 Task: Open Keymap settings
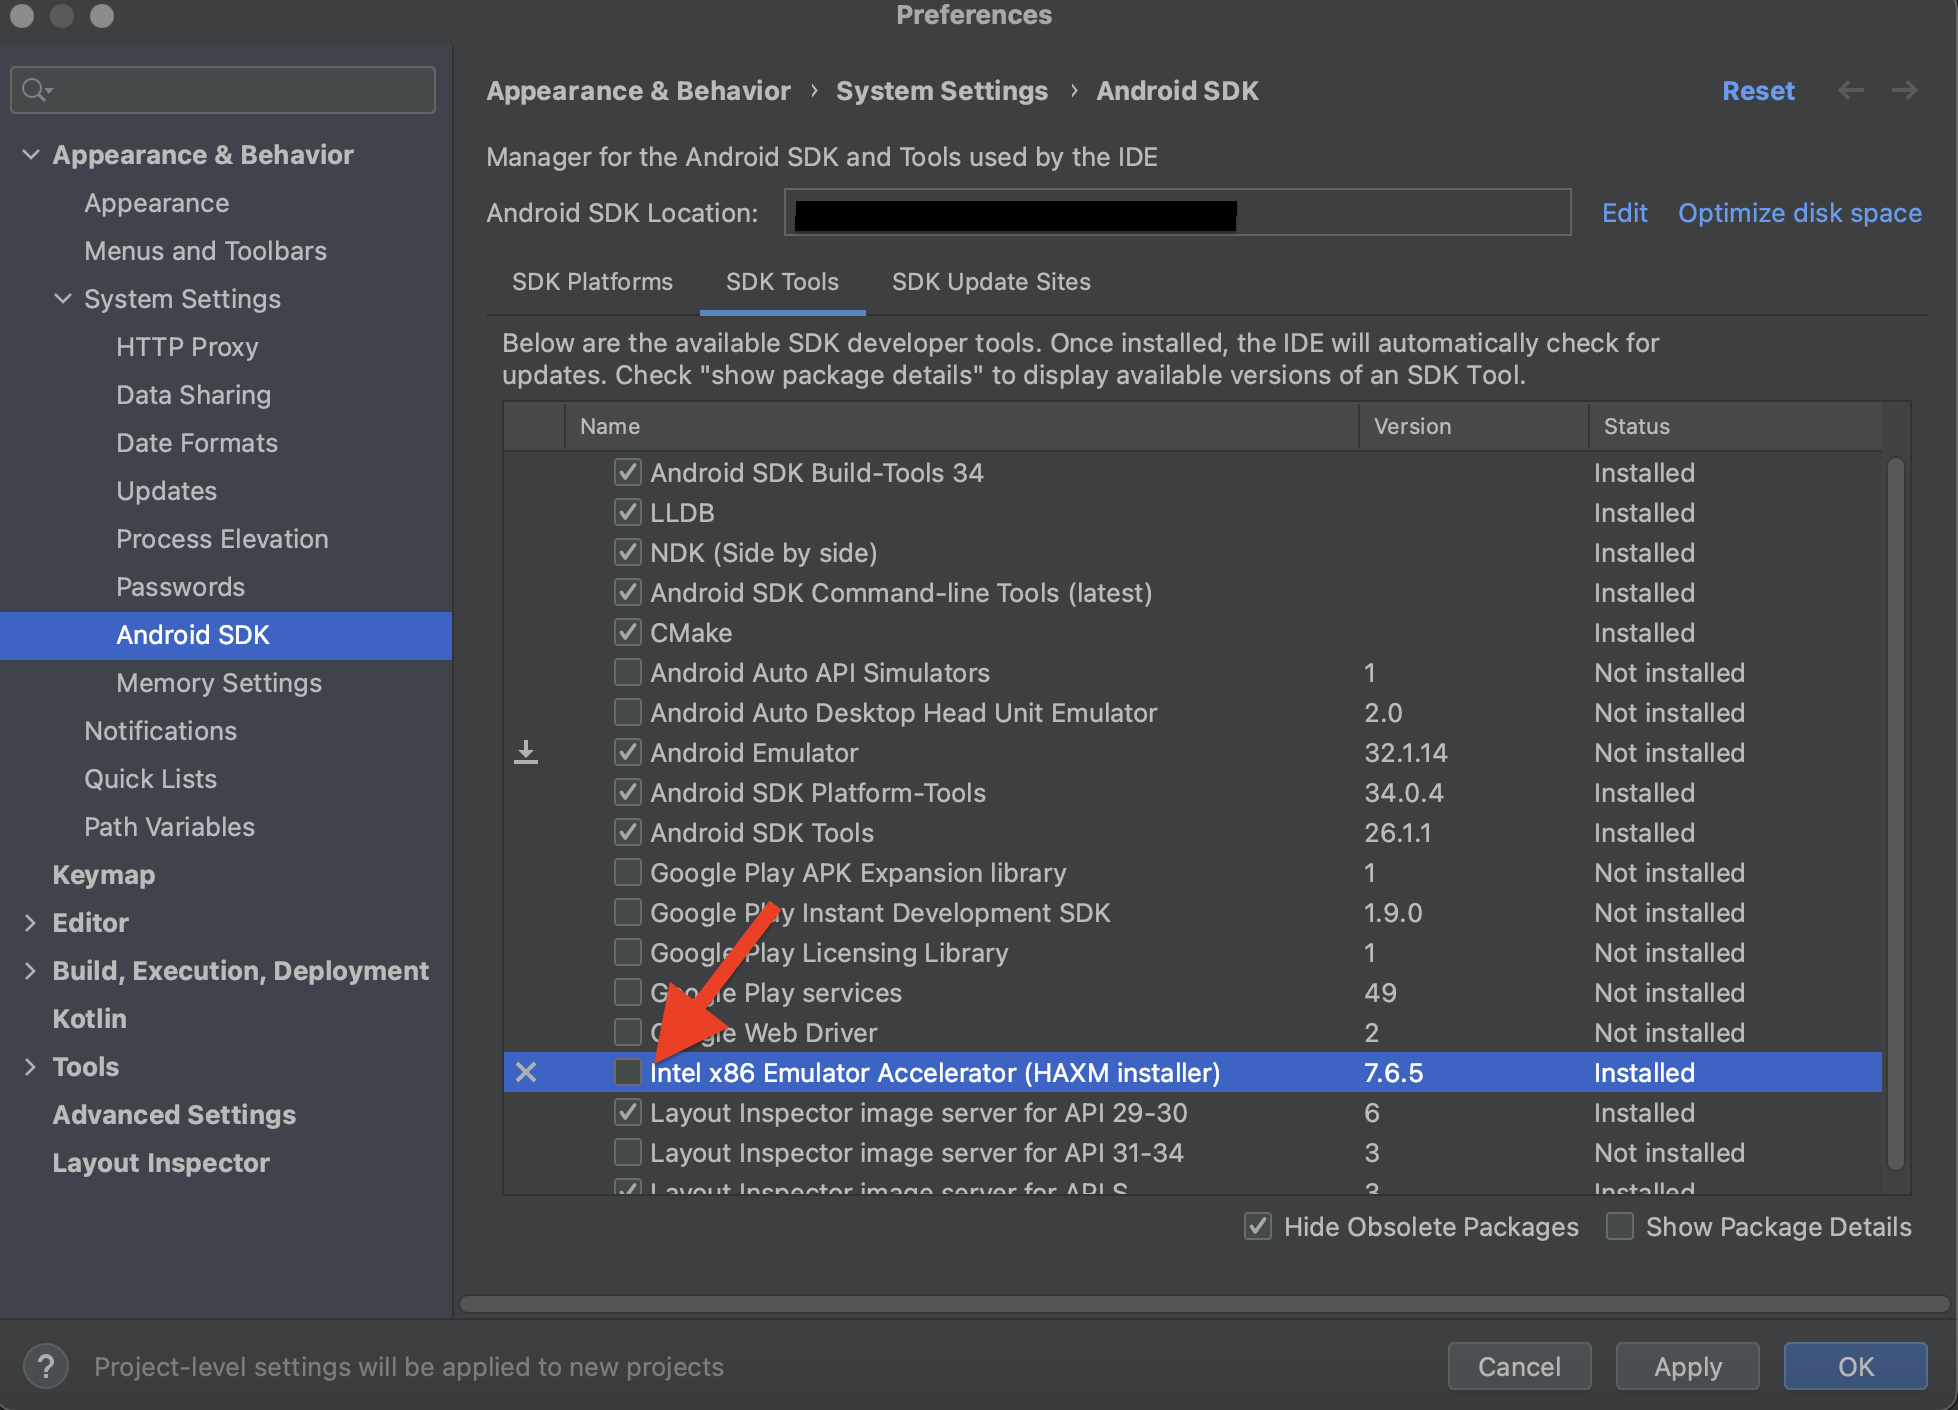[103, 875]
